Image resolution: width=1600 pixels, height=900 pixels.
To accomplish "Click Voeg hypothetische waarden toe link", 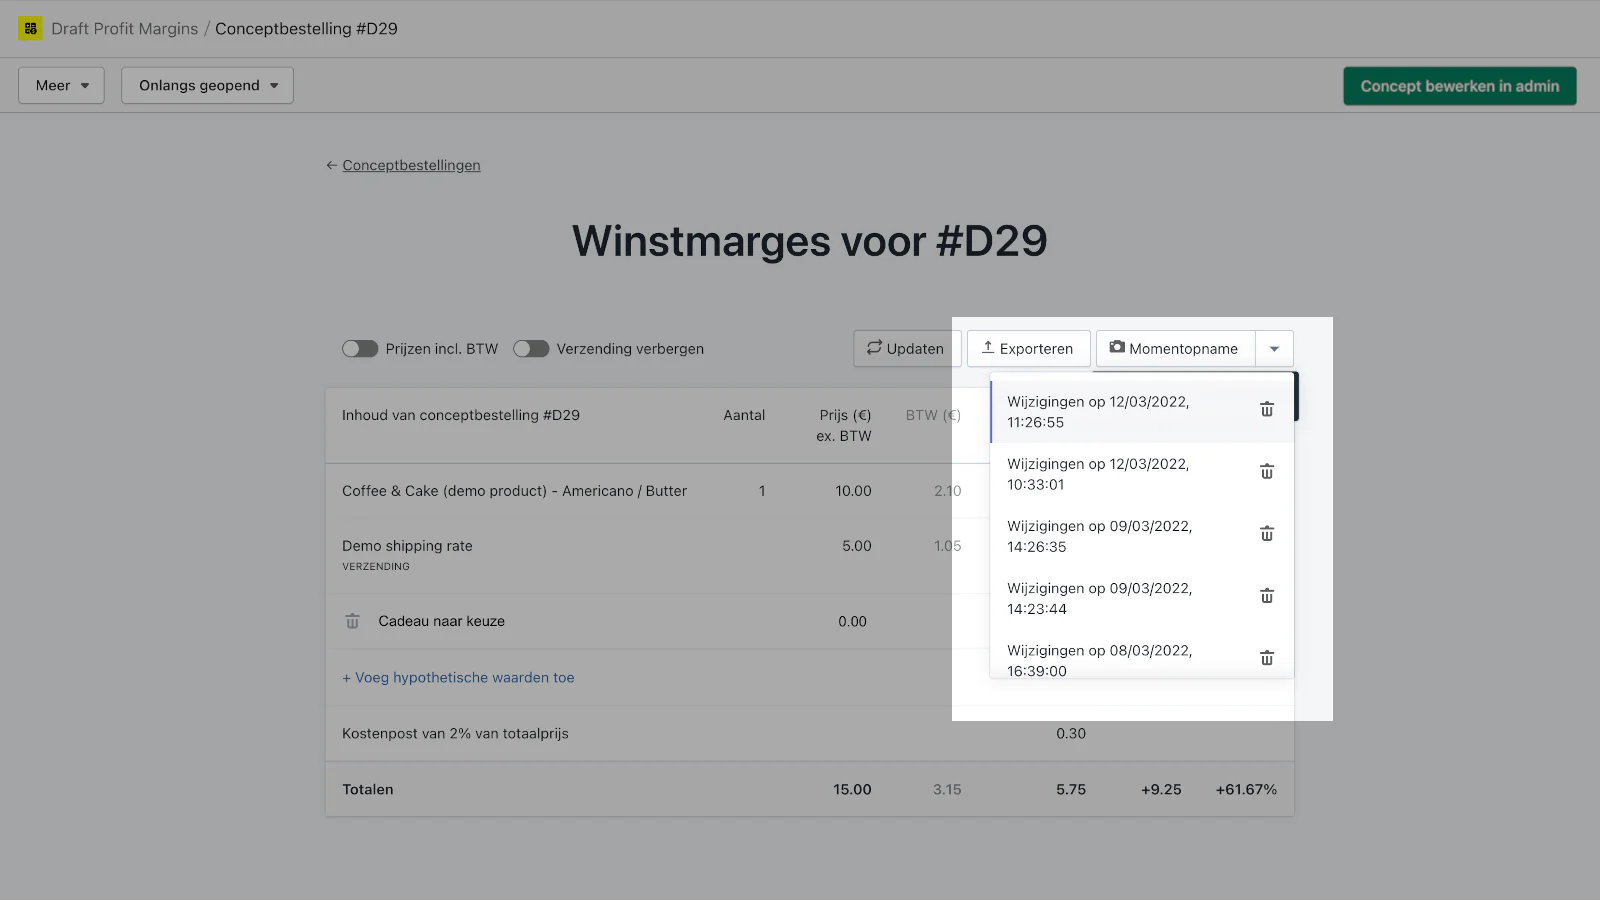I will 458,677.
